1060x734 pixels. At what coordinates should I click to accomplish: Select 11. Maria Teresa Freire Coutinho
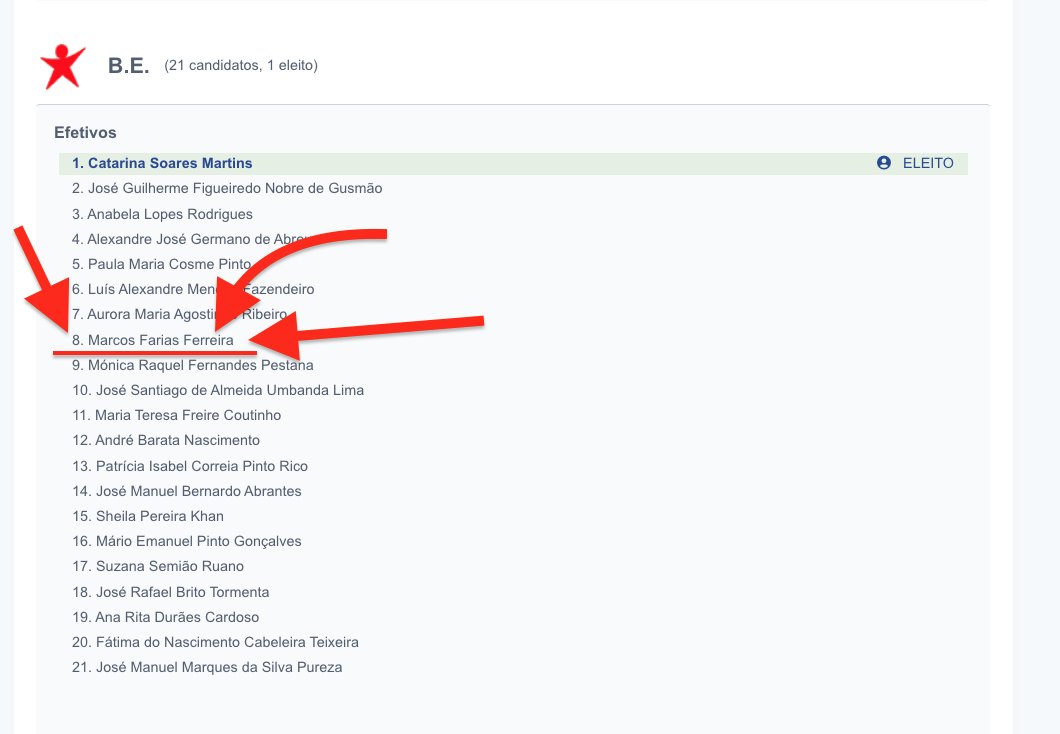click(x=176, y=415)
